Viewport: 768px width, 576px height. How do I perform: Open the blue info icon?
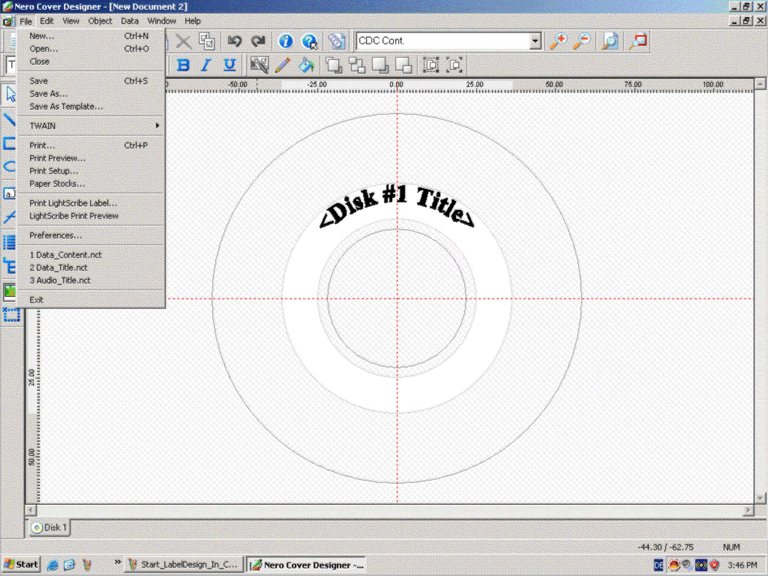286,41
